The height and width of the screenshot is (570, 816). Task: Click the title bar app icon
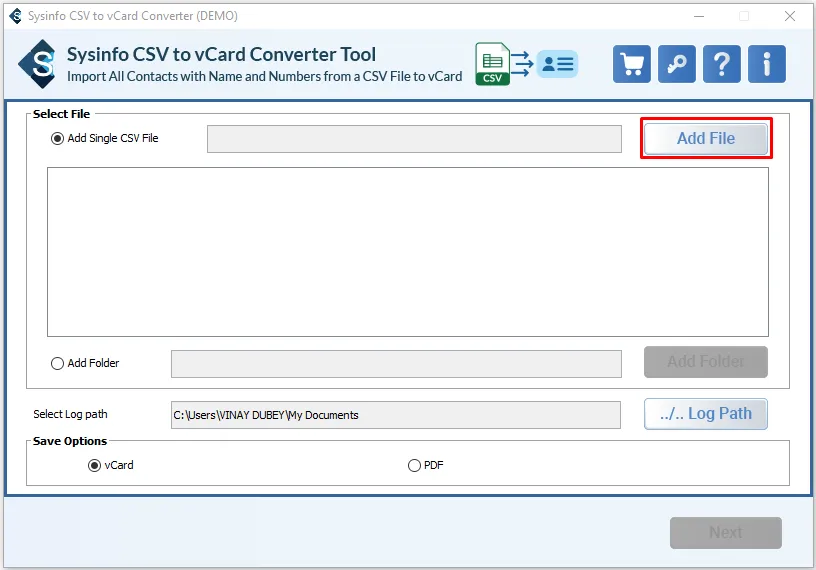point(16,16)
